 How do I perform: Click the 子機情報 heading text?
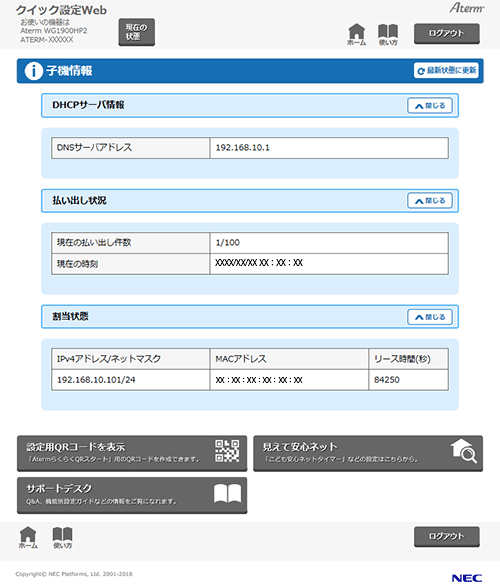click(x=69, y=71)
